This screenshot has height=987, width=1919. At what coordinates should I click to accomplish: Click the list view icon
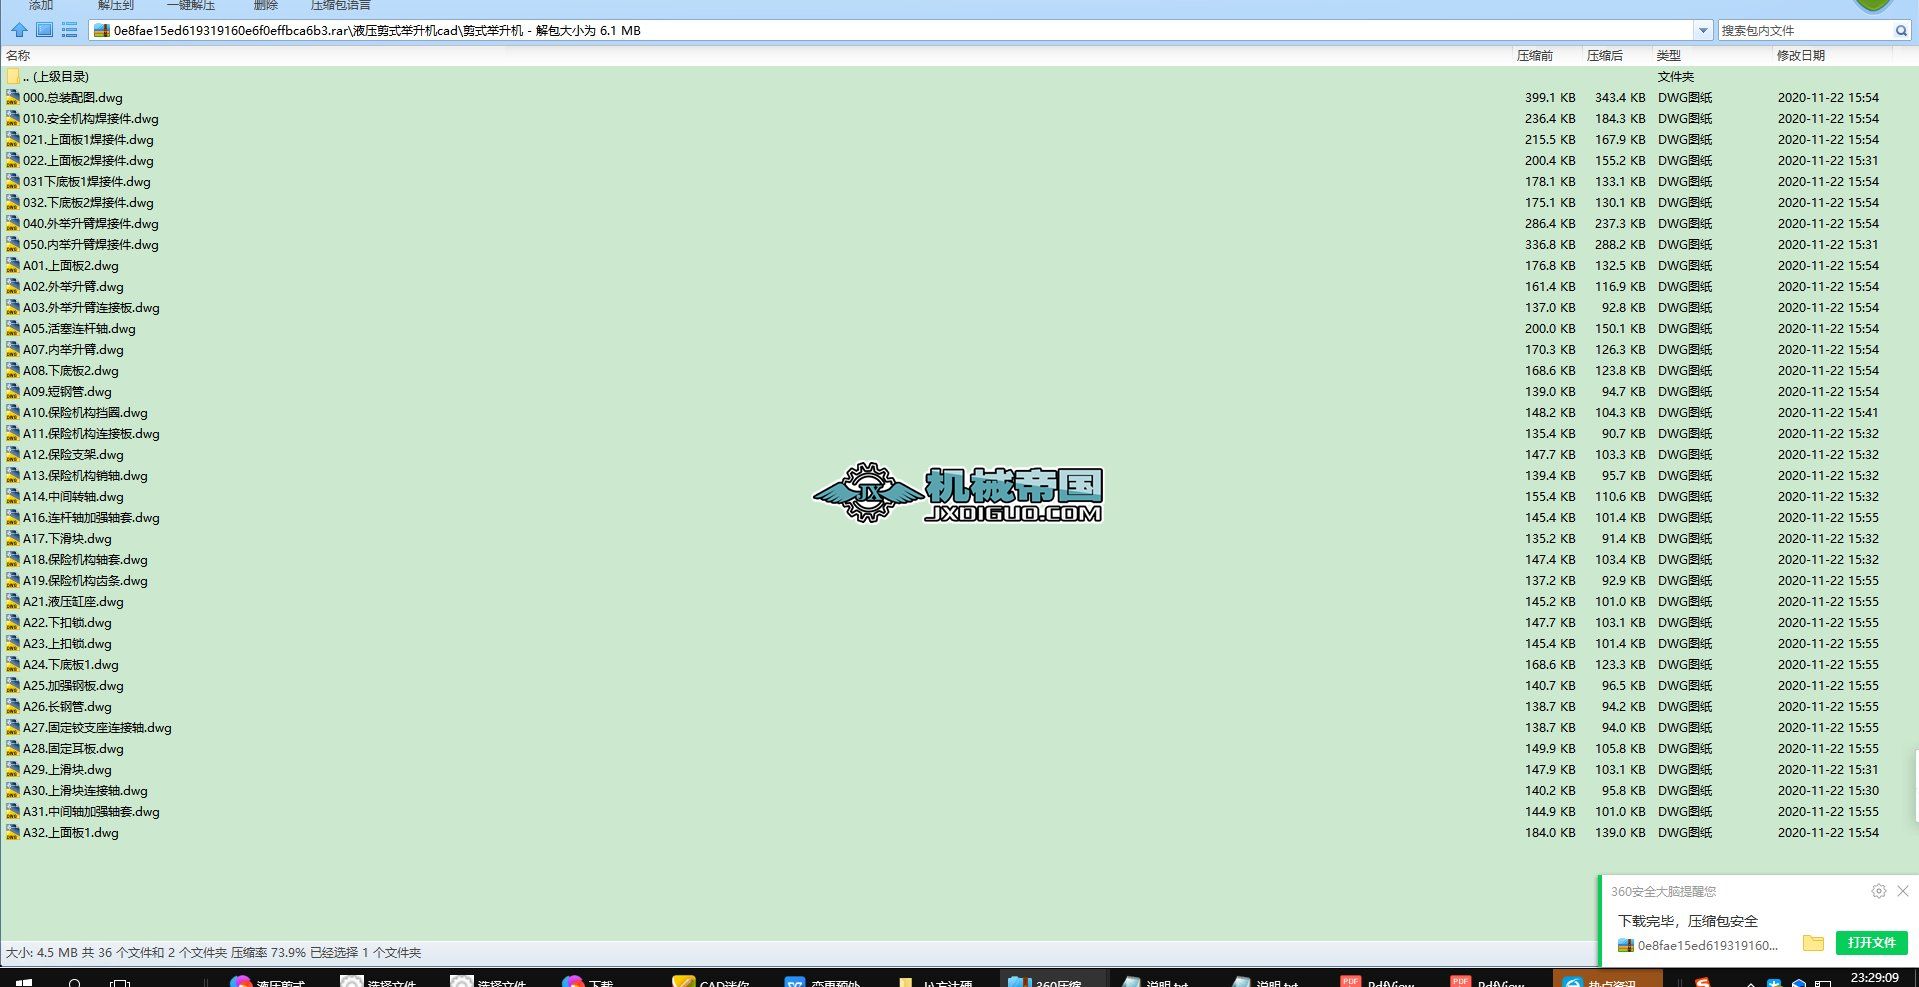click(69, 30)
